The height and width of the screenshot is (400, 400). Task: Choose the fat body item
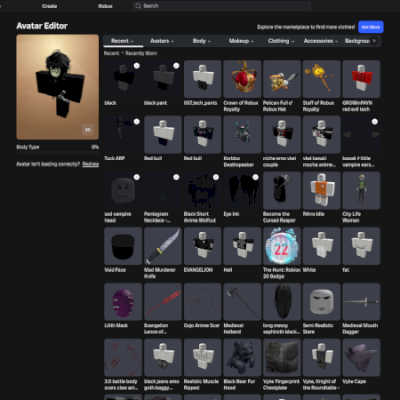[361, 246]
